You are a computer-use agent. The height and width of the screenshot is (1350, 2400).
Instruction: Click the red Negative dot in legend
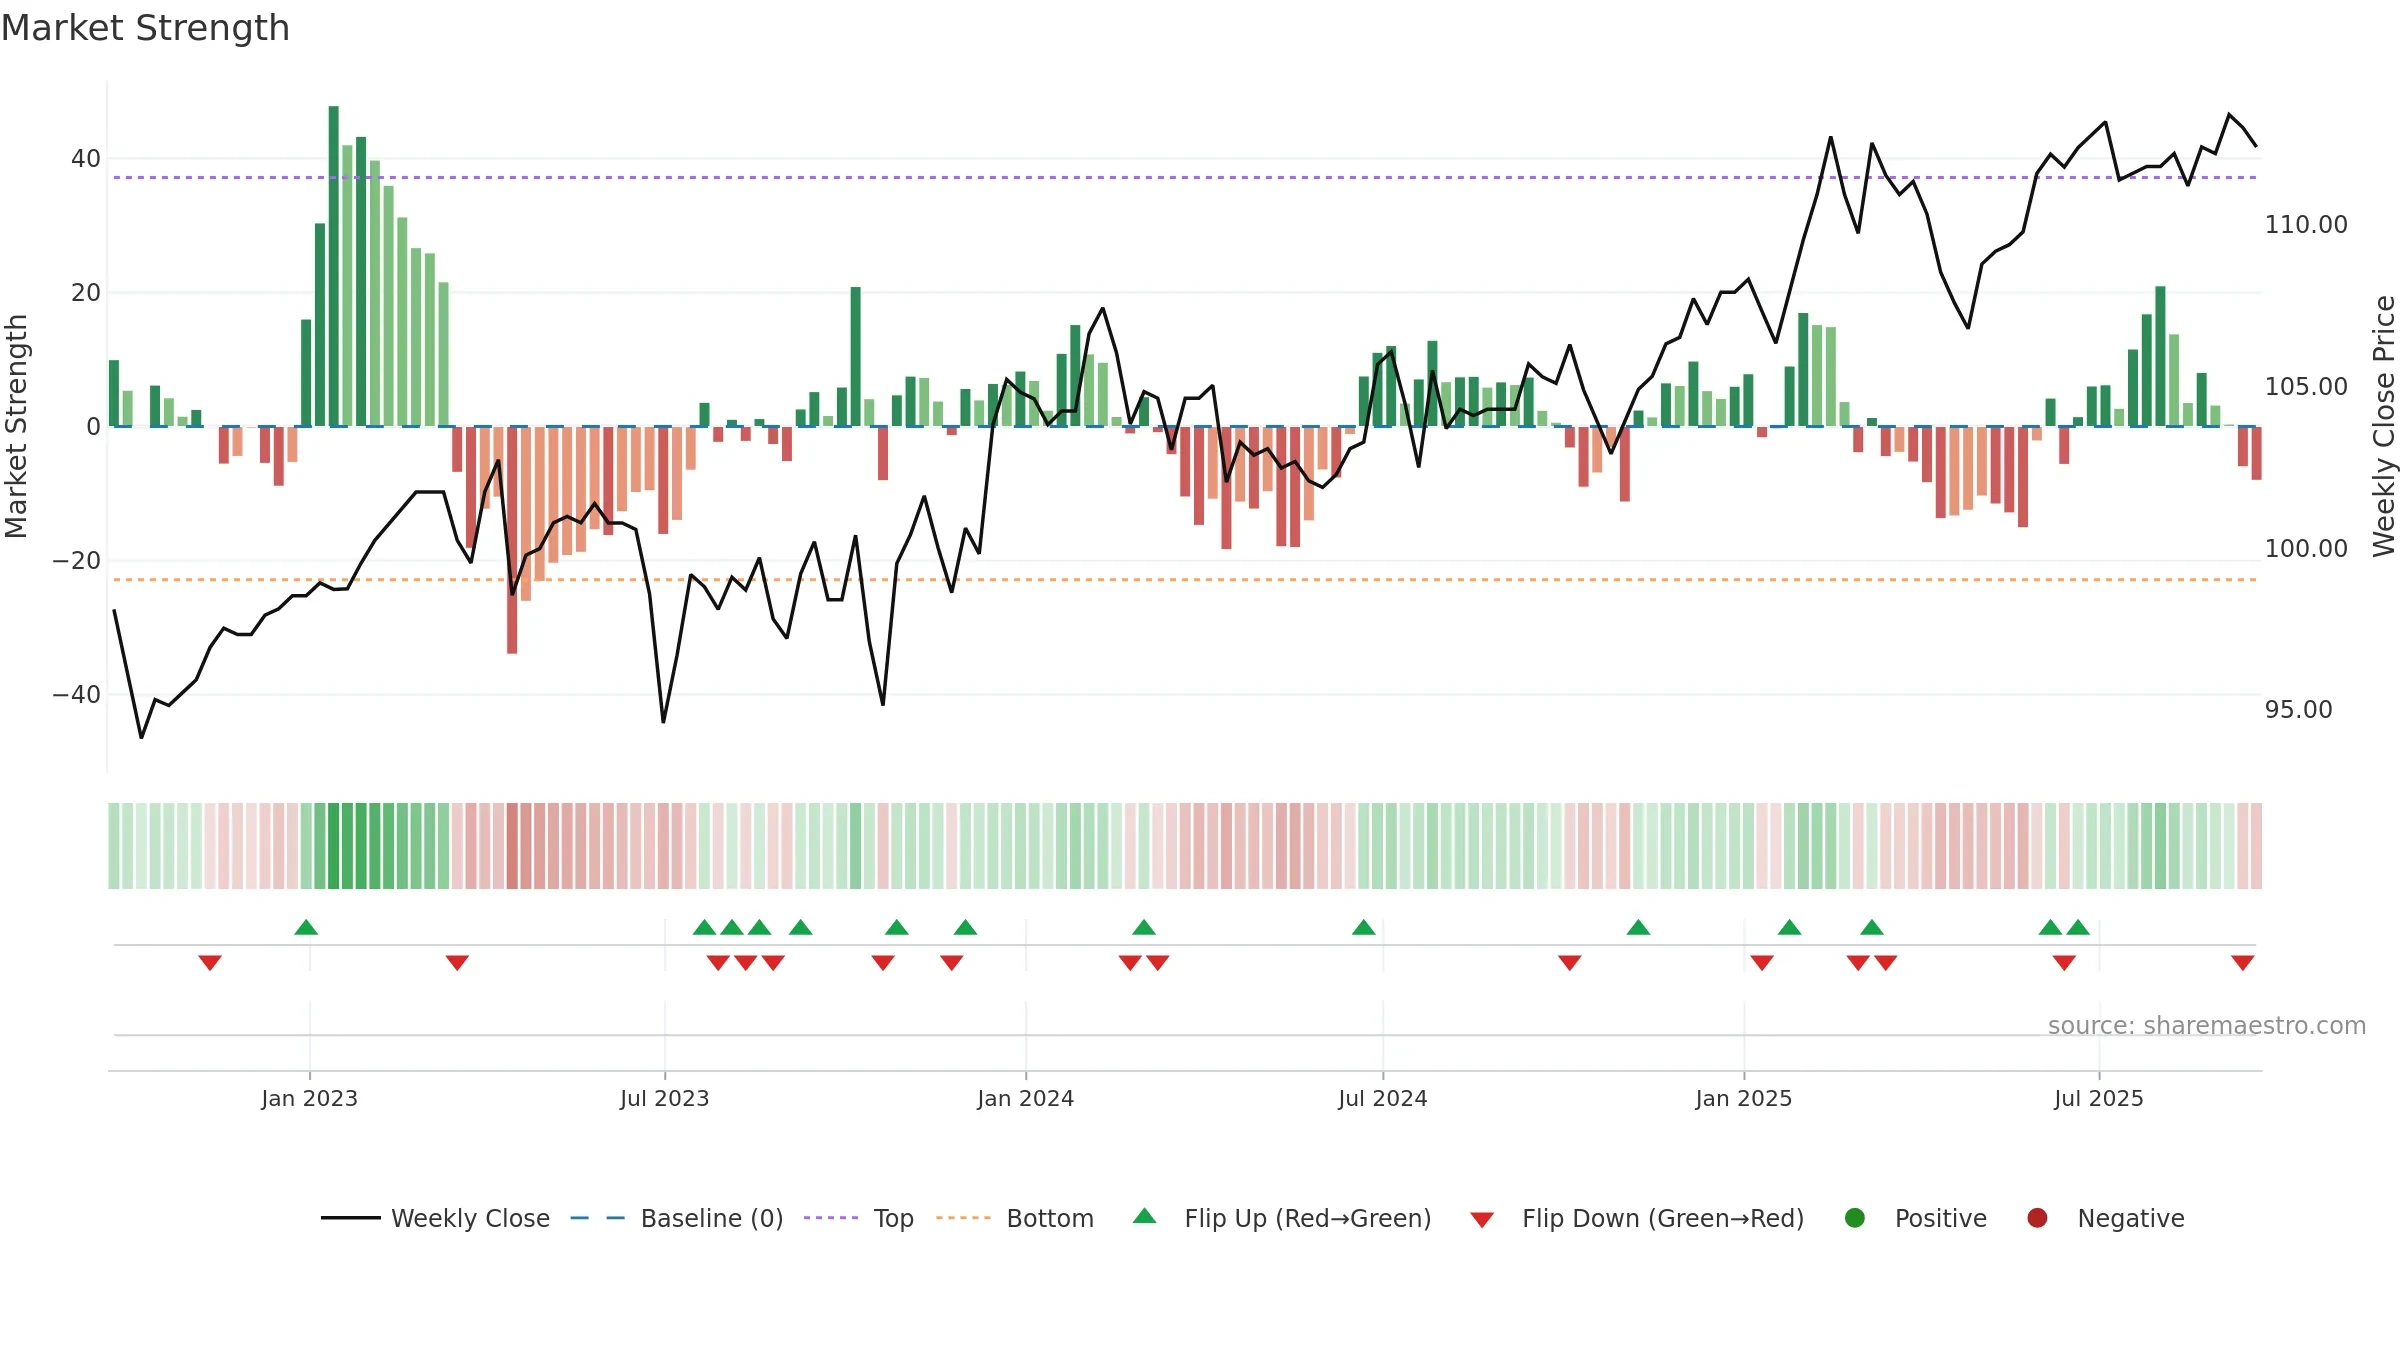2037,1218
